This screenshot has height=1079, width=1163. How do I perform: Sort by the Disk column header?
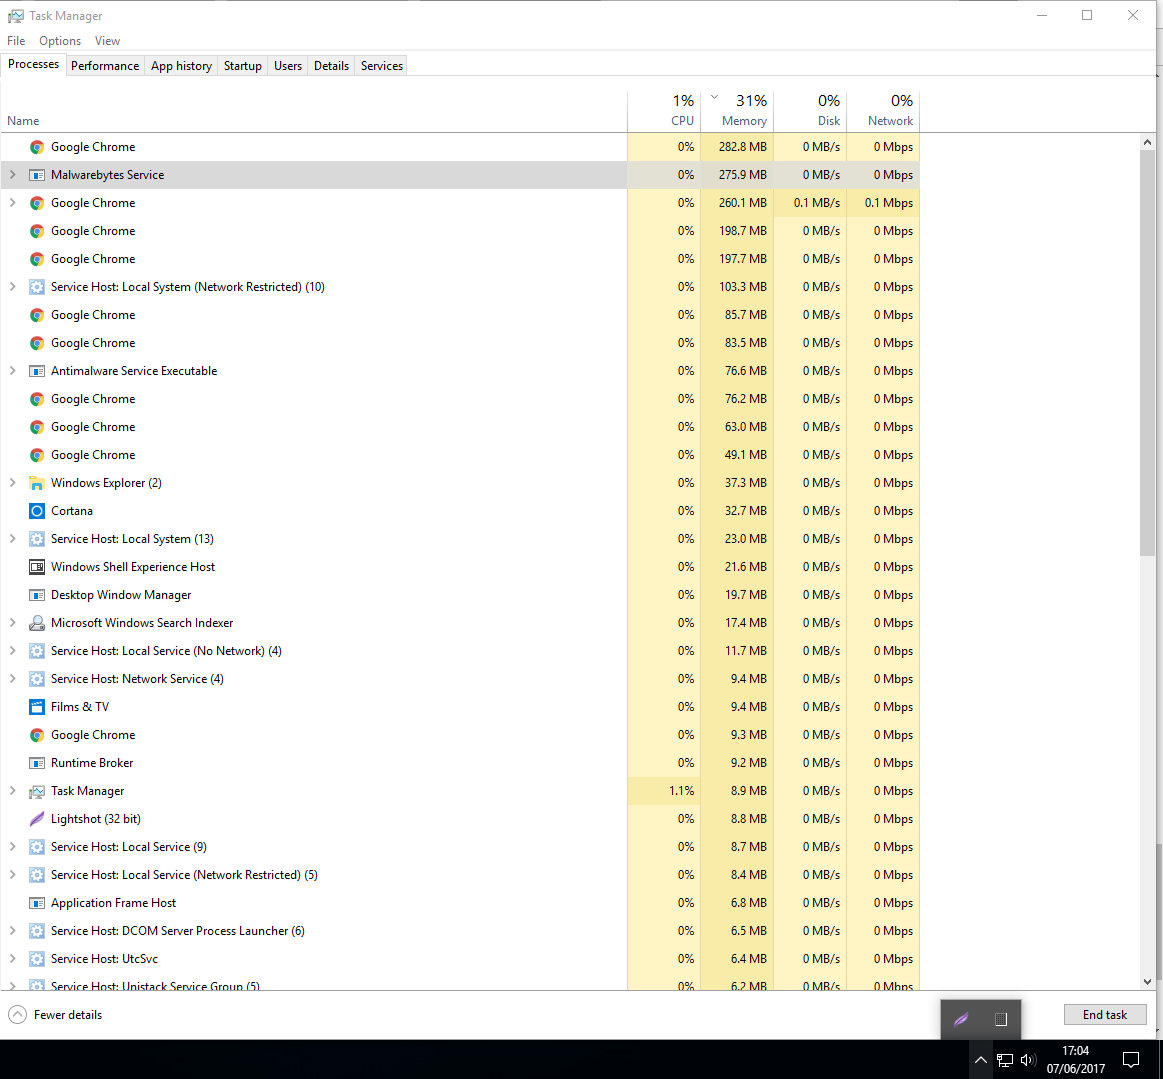tap(810, 111)
